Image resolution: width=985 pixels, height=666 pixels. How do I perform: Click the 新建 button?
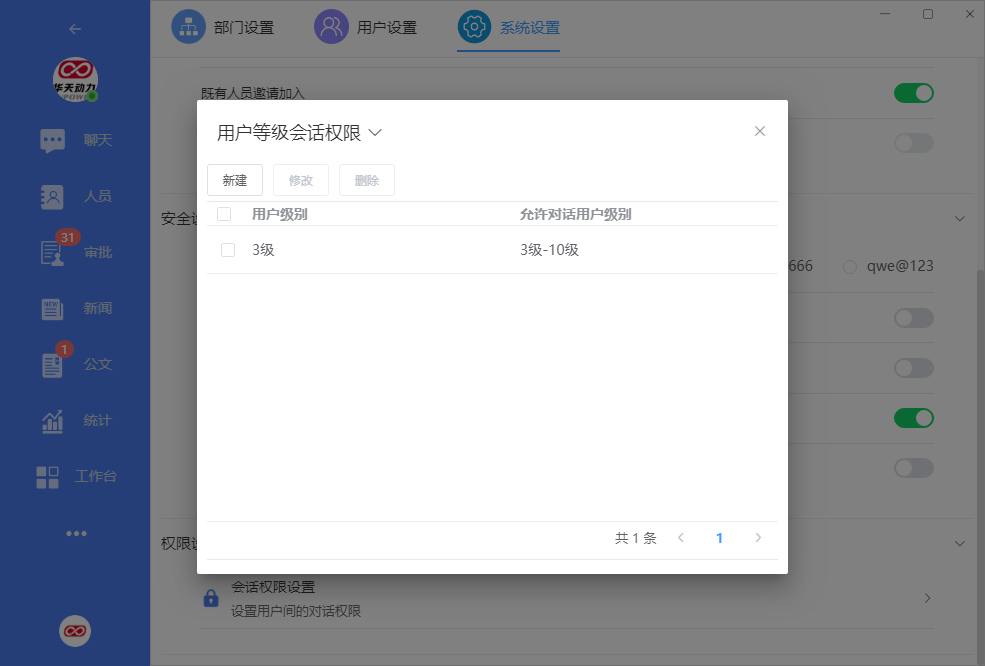coord(234,180)
